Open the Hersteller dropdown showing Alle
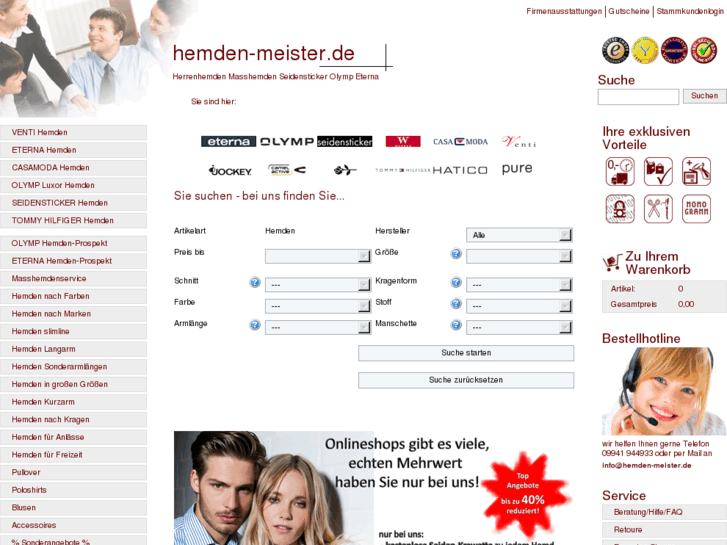Viewport: 727px width, 545px height. (519, 235)
